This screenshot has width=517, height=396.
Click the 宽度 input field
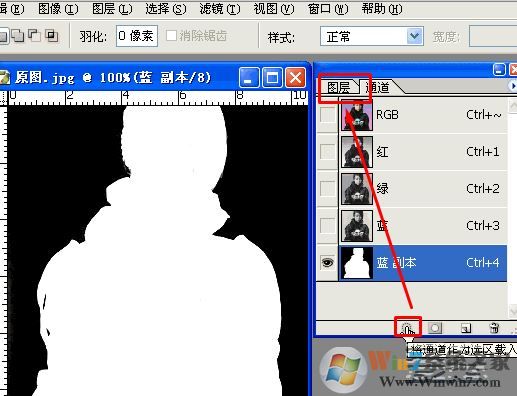[x=493, y=36]
